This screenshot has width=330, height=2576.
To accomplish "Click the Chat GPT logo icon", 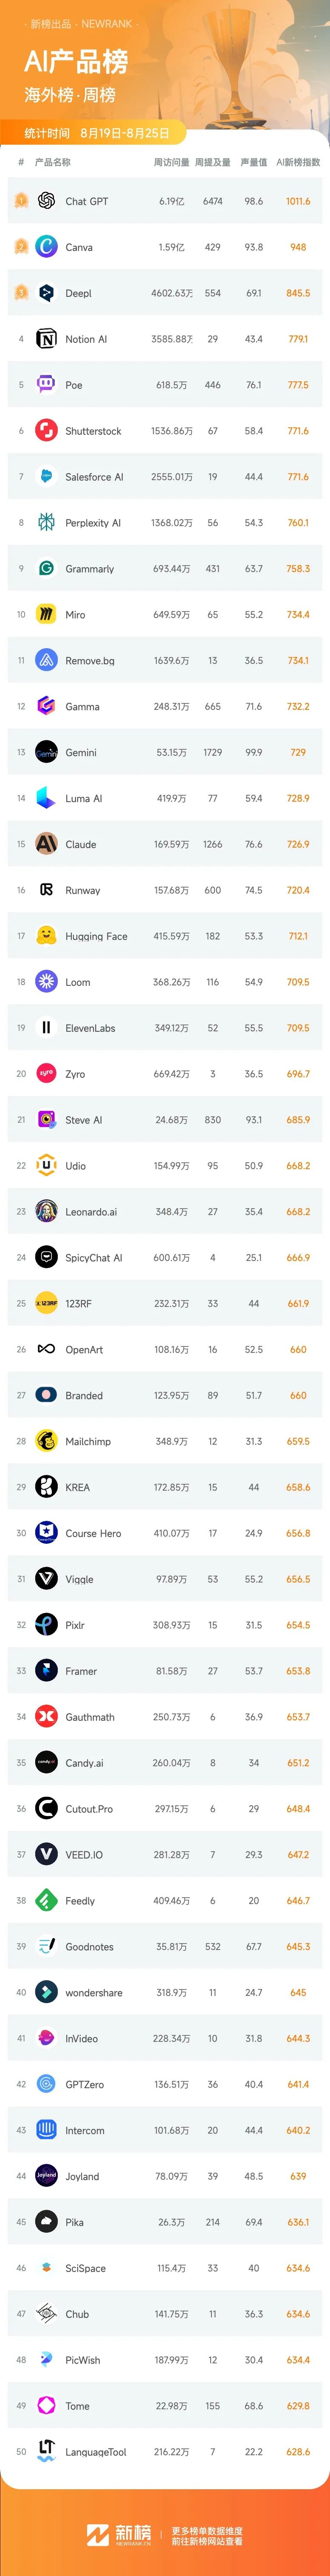I will click(x=46, y=201).
